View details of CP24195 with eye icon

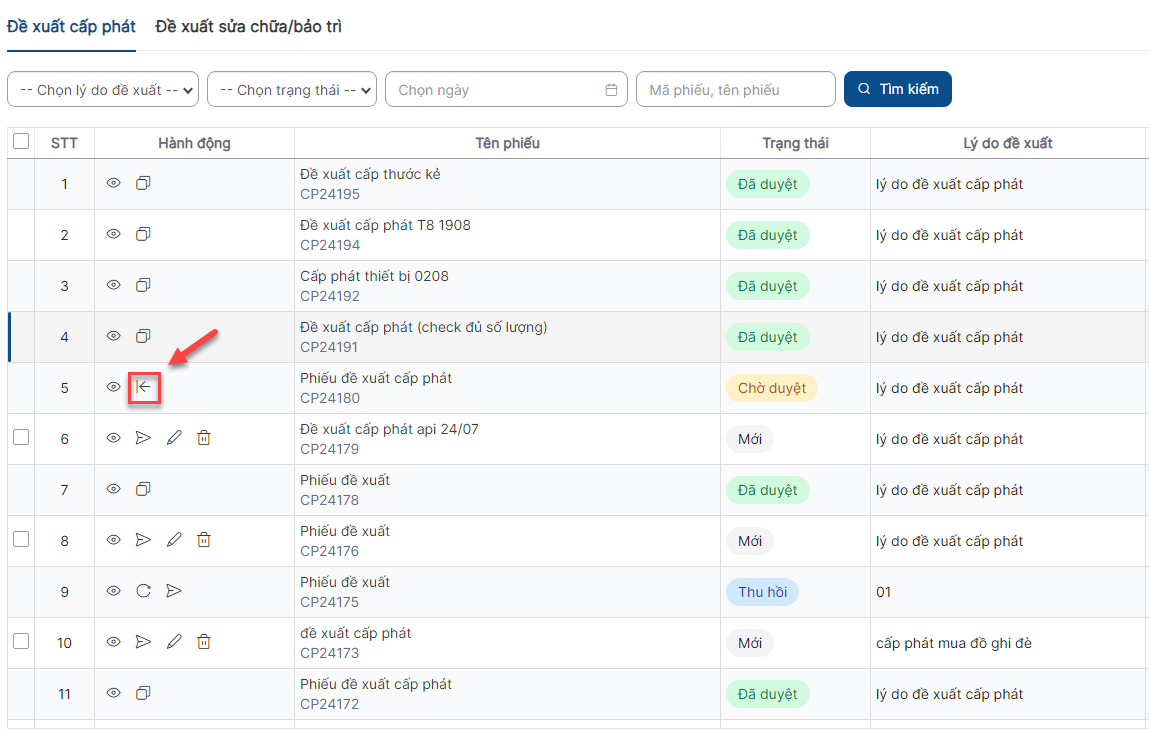click(114, 182)
